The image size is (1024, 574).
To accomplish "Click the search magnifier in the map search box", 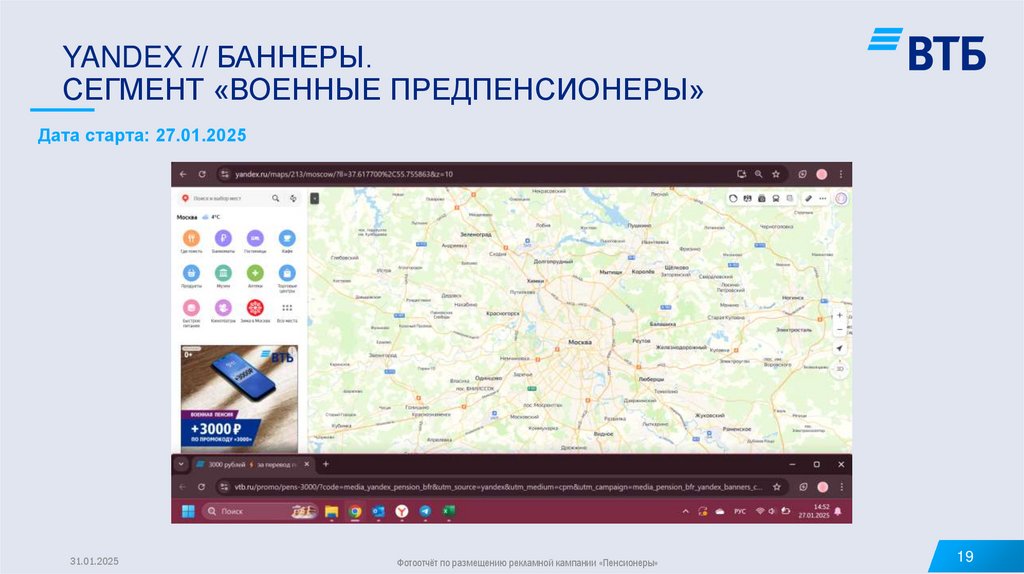I will (276, 198).
